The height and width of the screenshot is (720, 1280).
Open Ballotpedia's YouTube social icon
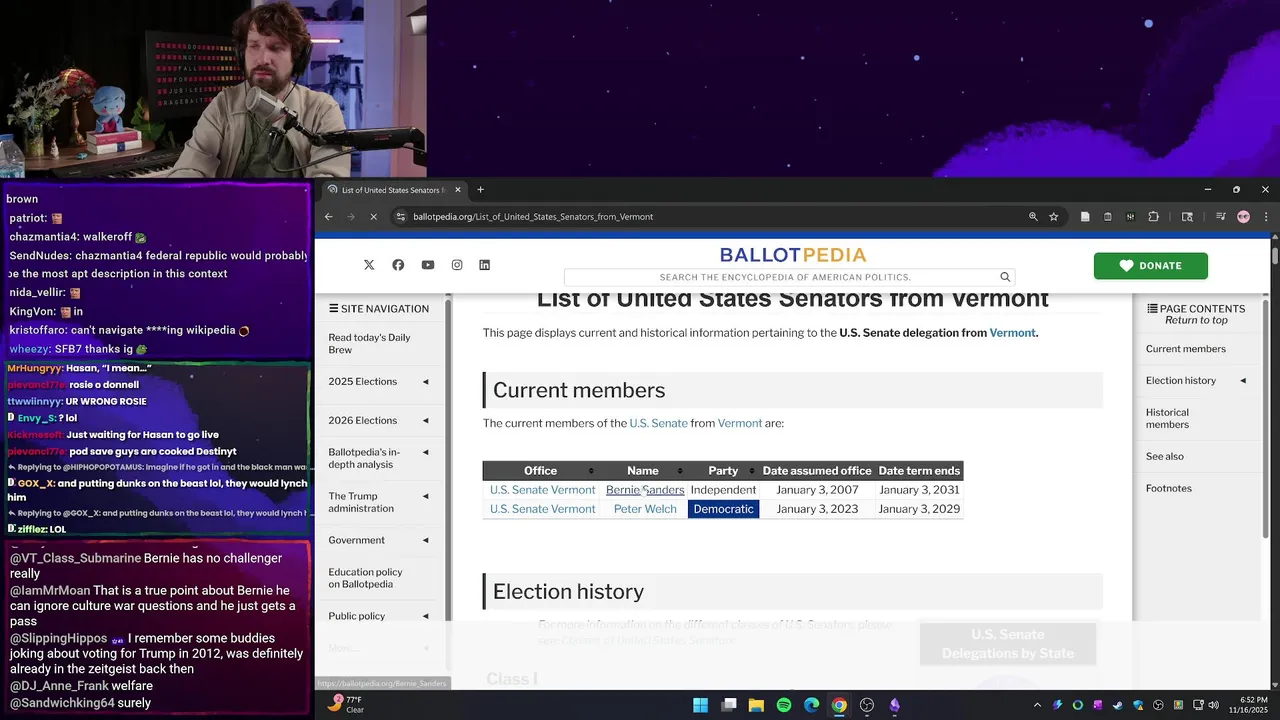(x=428, y=265)
